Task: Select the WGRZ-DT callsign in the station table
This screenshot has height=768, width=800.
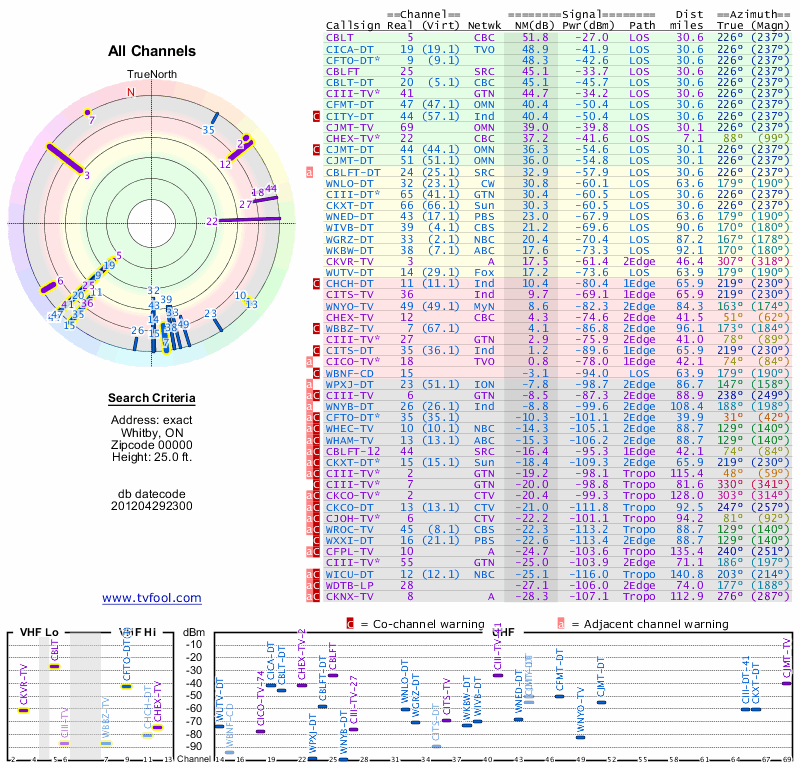Action: (350, 239)
